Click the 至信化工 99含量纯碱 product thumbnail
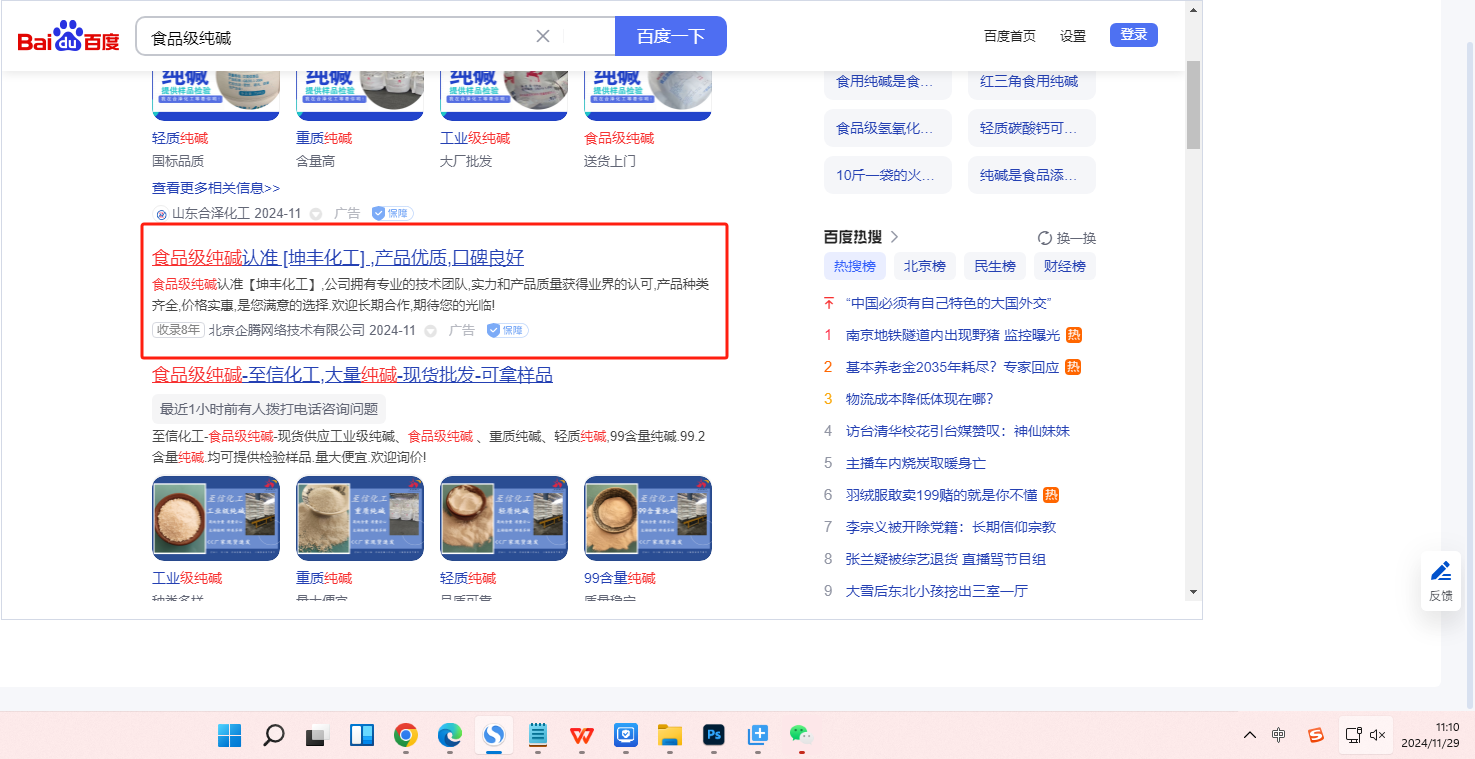This screenshot has width=1475, height=759. [x=648, y=518]
